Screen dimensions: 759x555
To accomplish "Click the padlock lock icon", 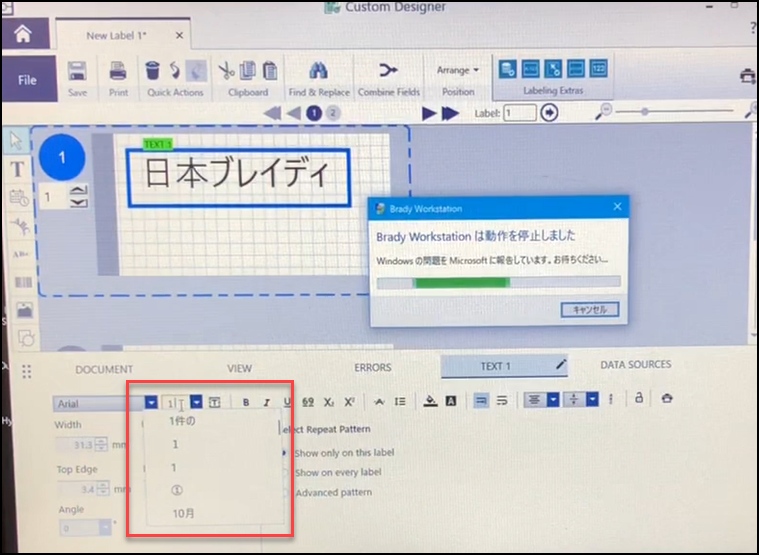I will tap(639, 398).
